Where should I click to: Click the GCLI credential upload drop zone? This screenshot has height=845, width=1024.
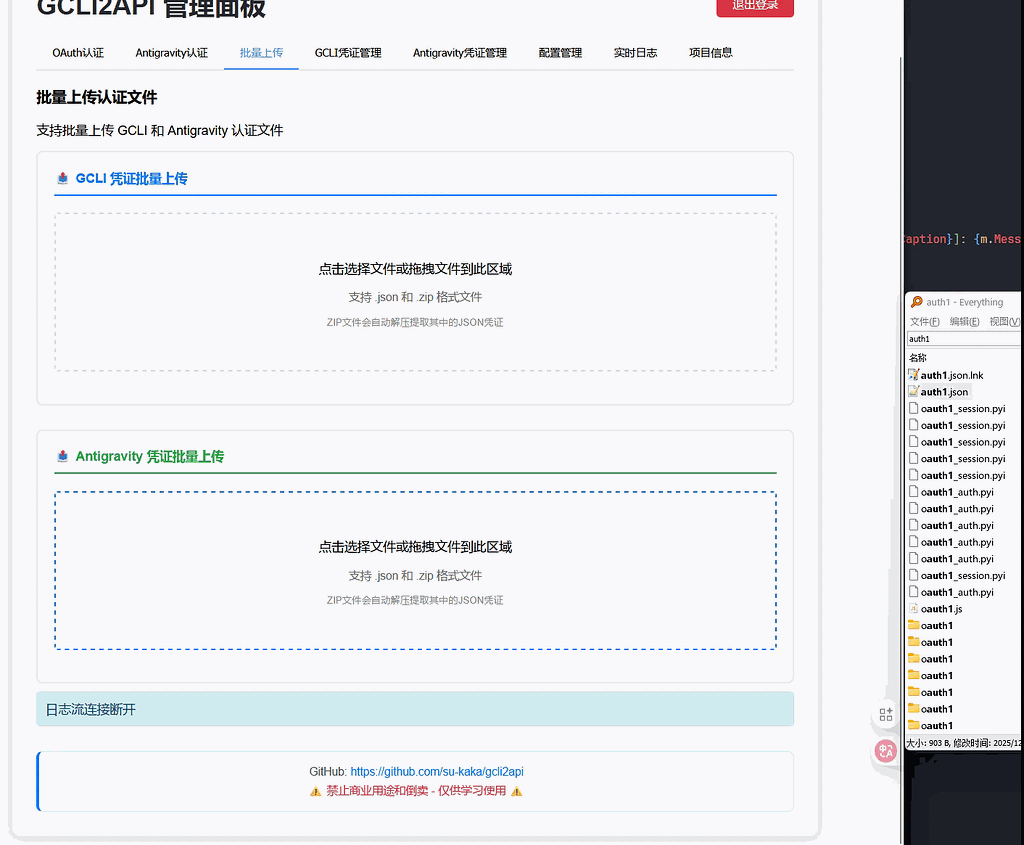coord(415,292)
